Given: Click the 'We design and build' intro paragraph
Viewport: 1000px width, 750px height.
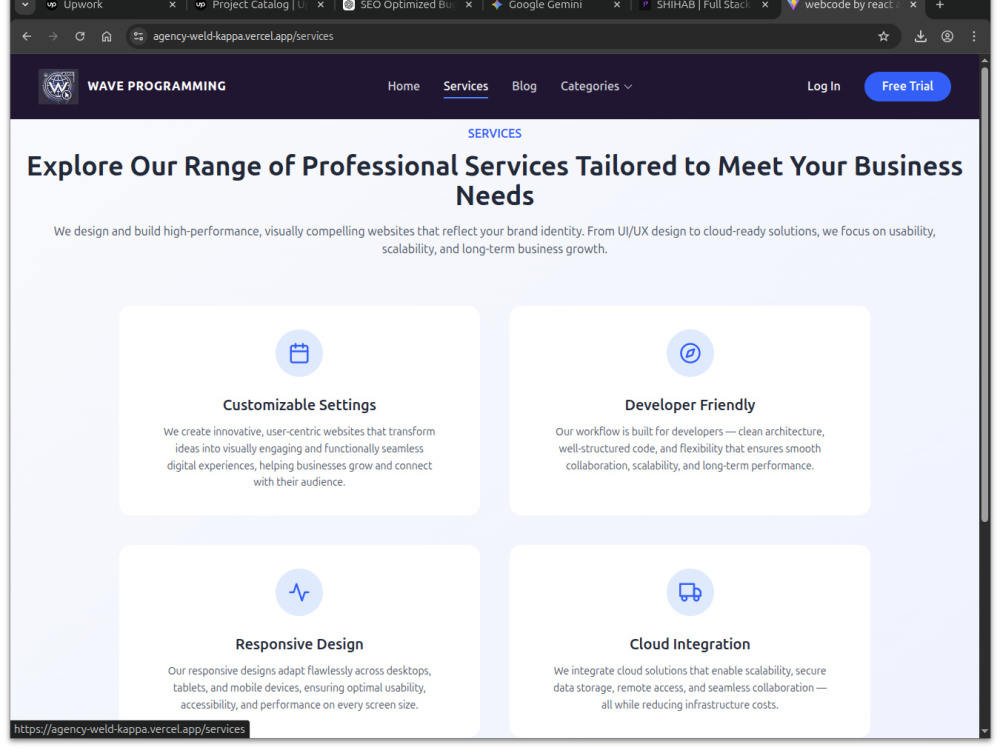Looking at the screenshot, I should click(x=494, y=240).
